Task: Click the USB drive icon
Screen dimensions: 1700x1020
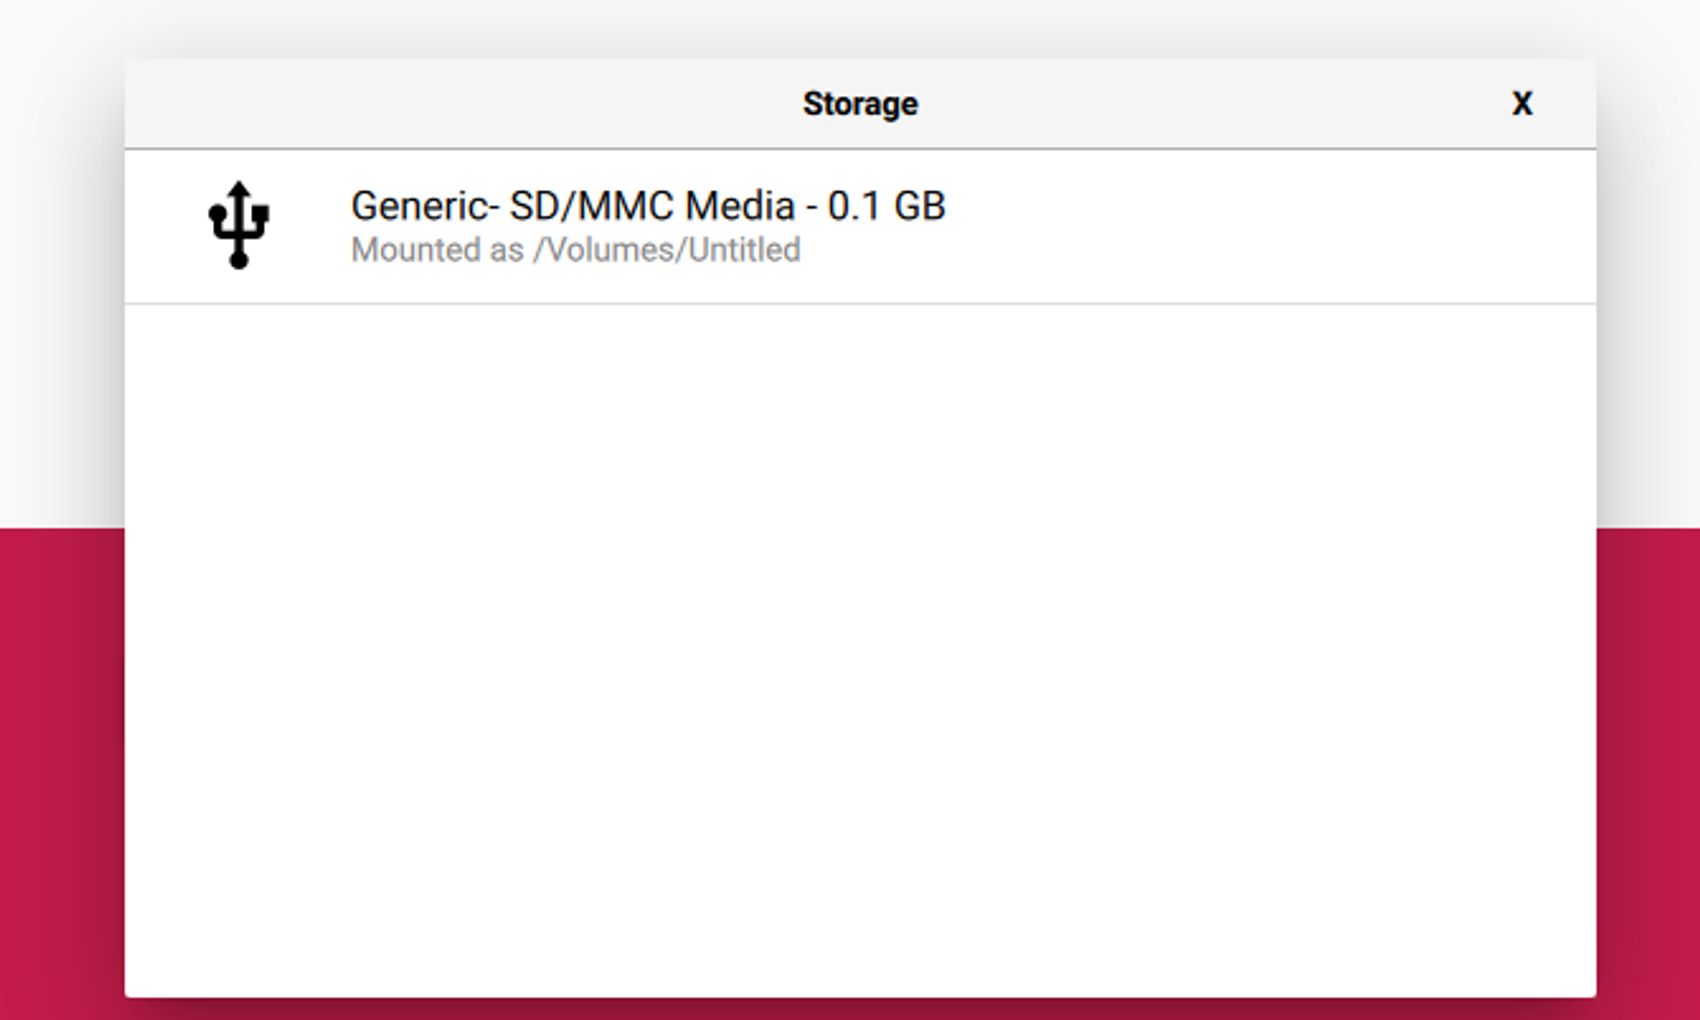Action: (238, 225)
